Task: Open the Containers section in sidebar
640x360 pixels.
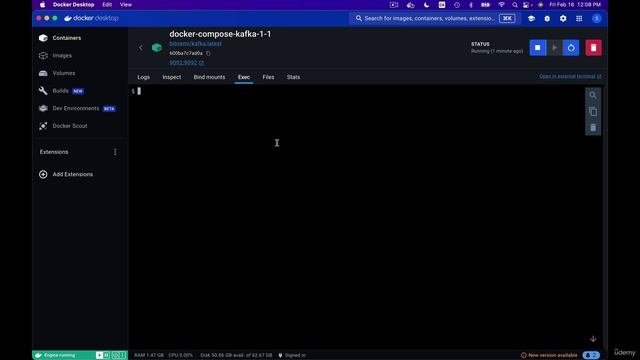Action: pyautogui.click(x=67, y=38)
